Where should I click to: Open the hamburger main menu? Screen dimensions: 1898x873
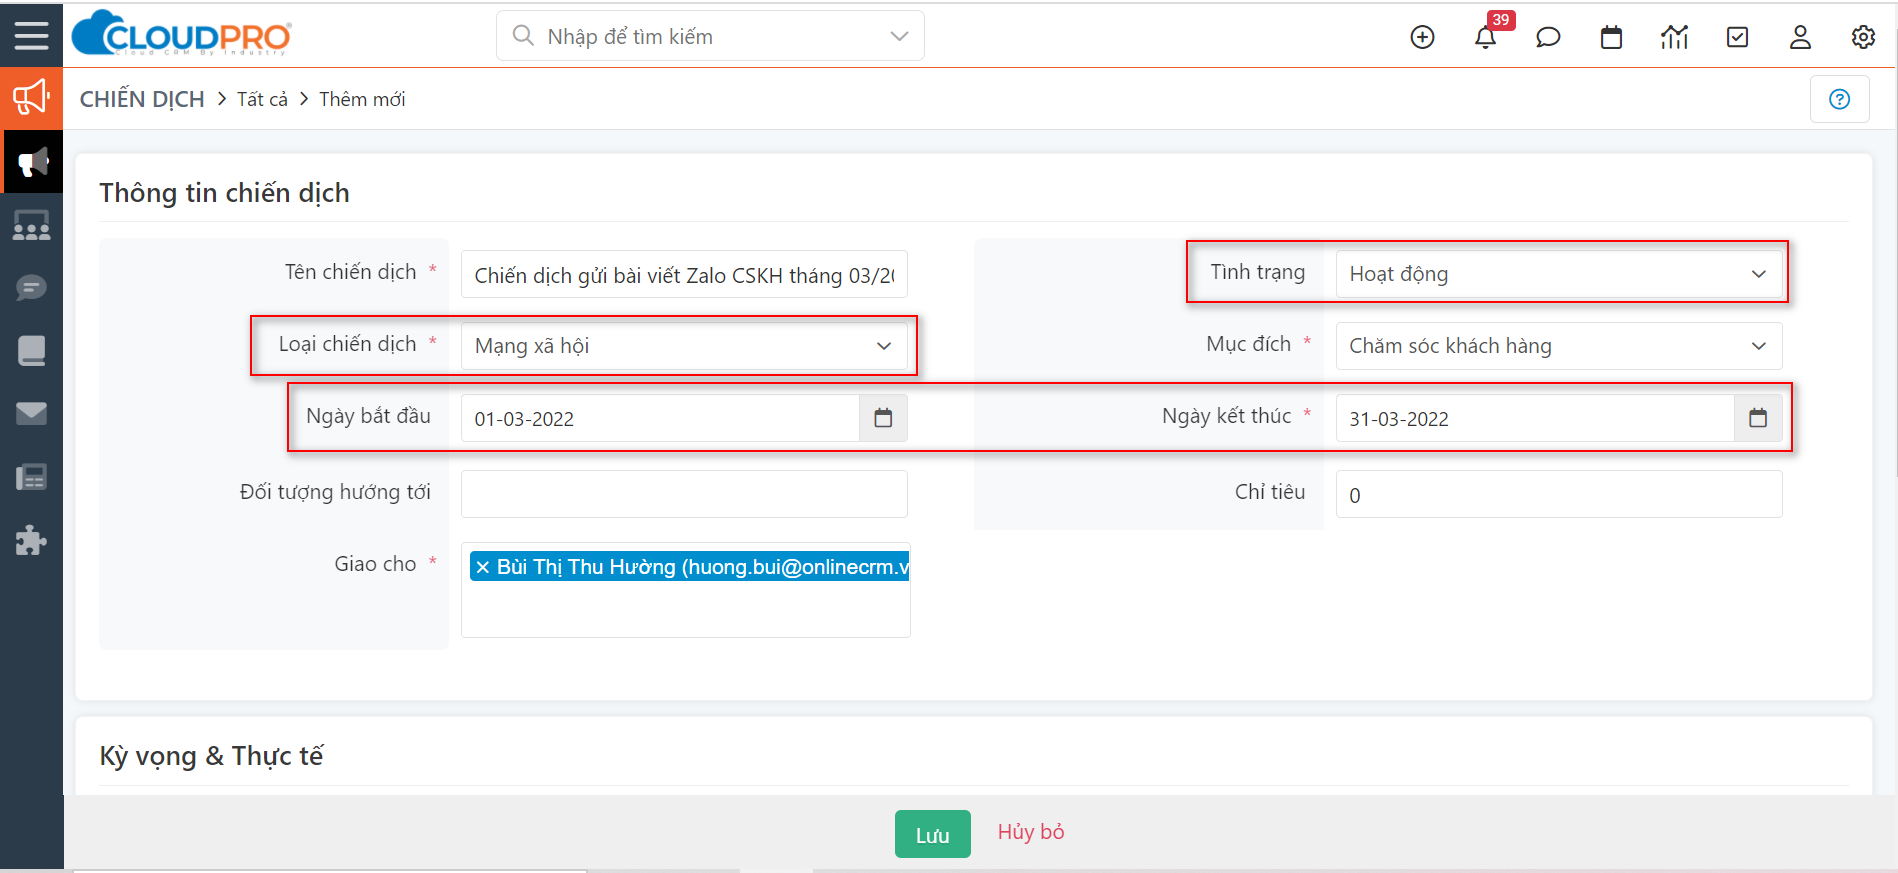[31, 36]
